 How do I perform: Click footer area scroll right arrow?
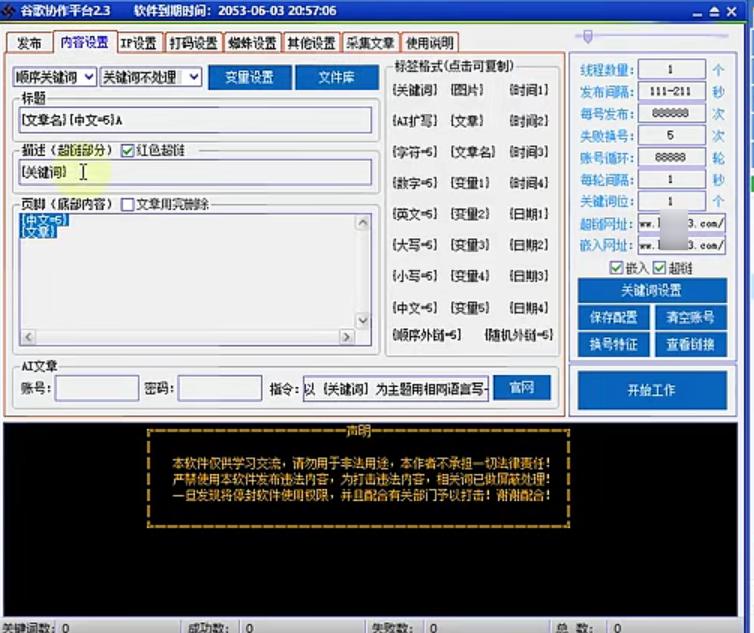[346, 337]
